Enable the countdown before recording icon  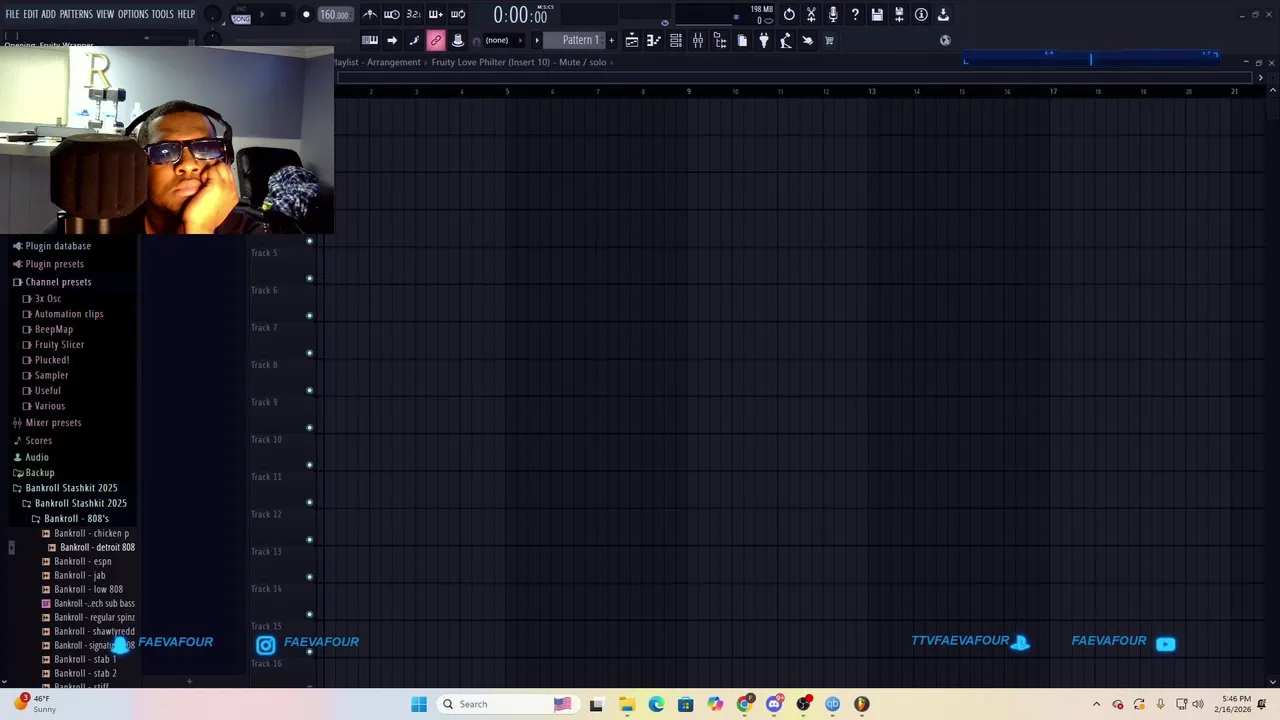coord(413,14)
